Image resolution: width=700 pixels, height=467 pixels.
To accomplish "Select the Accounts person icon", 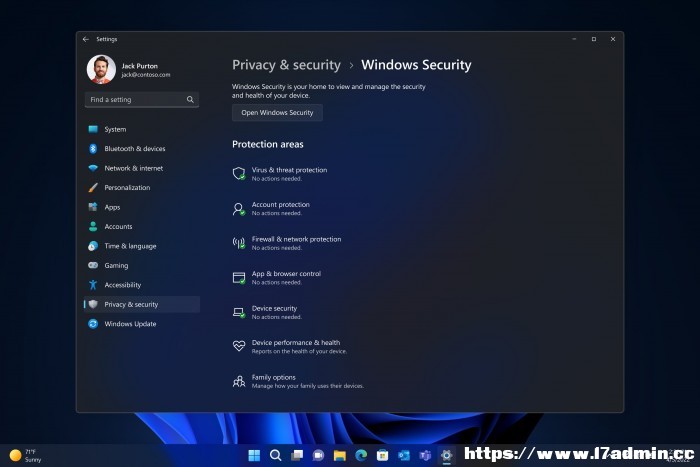I will pyautogui.click(x=93, y=226).
